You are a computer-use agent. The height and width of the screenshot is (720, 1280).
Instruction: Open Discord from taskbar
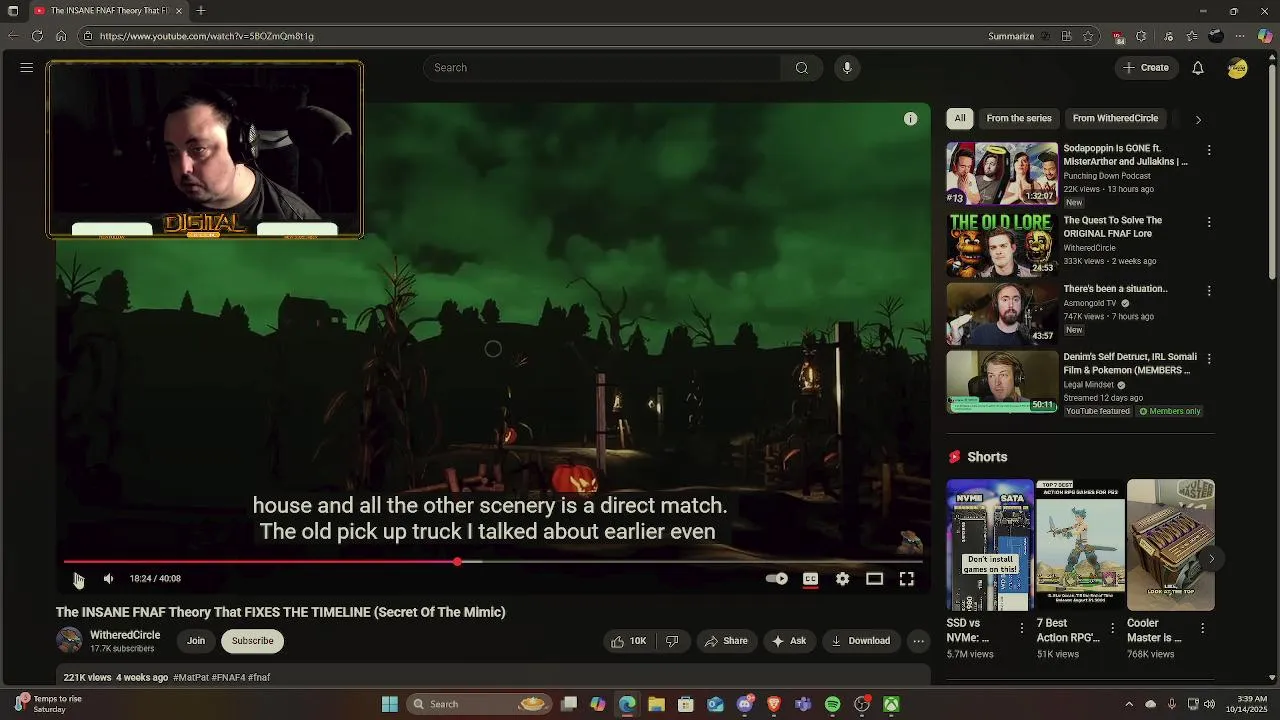(x=745, y=704)
